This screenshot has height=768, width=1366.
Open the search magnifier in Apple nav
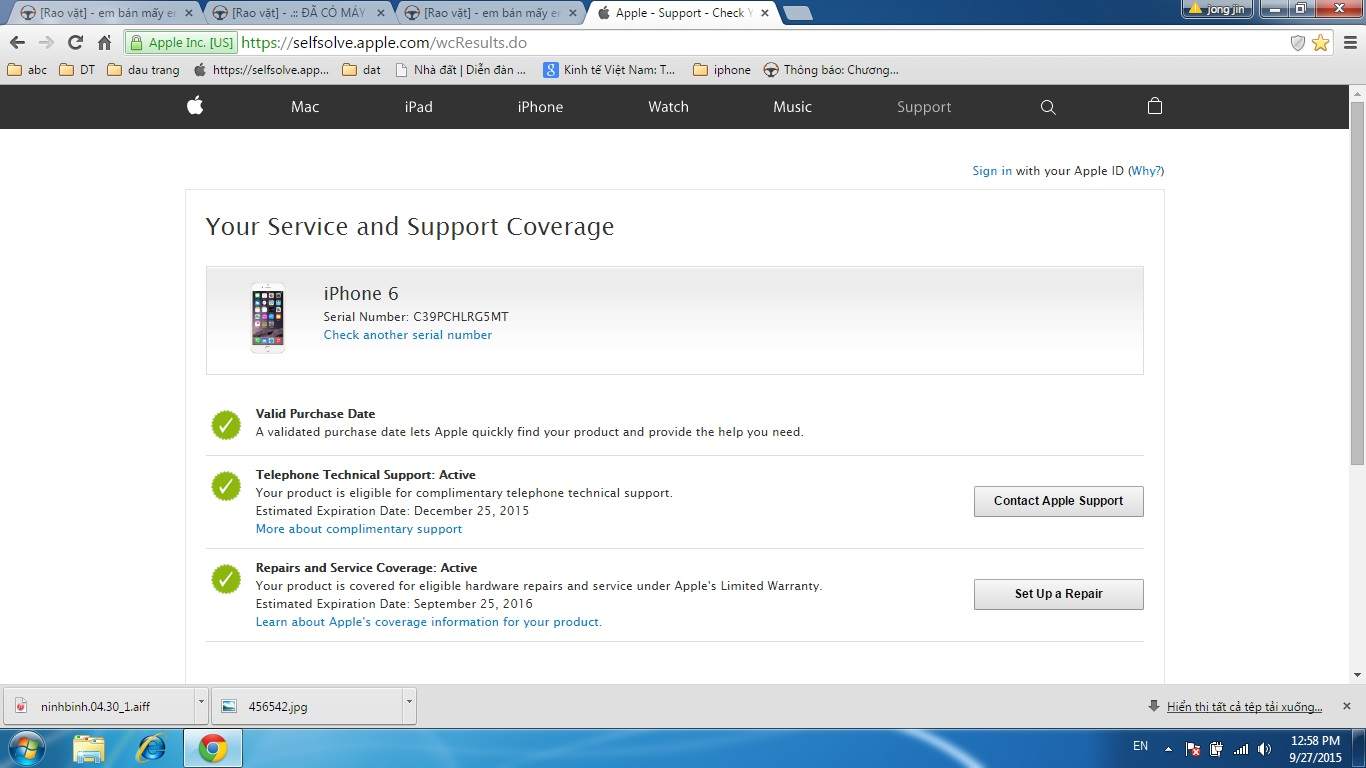coord(1048,107)
